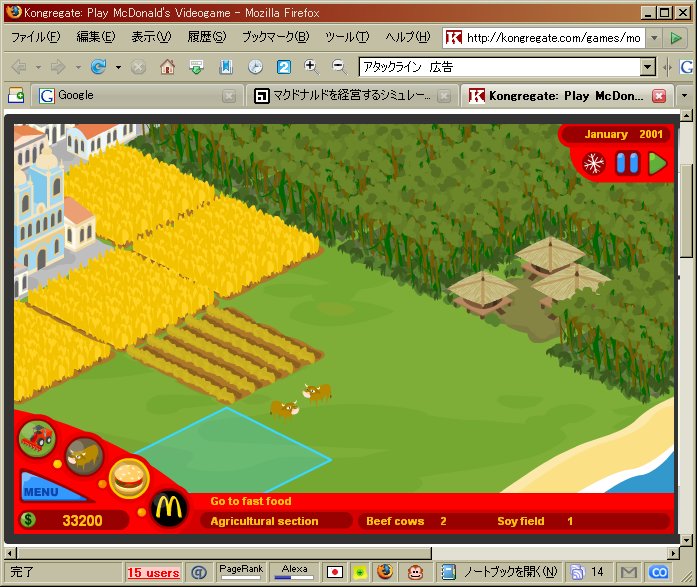
Task: Click the horizontal scrollbar thumb
Action: click(224, 553)
